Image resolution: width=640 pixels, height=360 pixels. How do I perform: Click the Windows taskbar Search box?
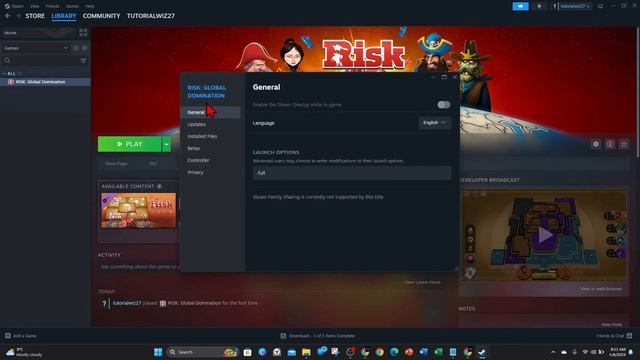[x=202, y=352]
